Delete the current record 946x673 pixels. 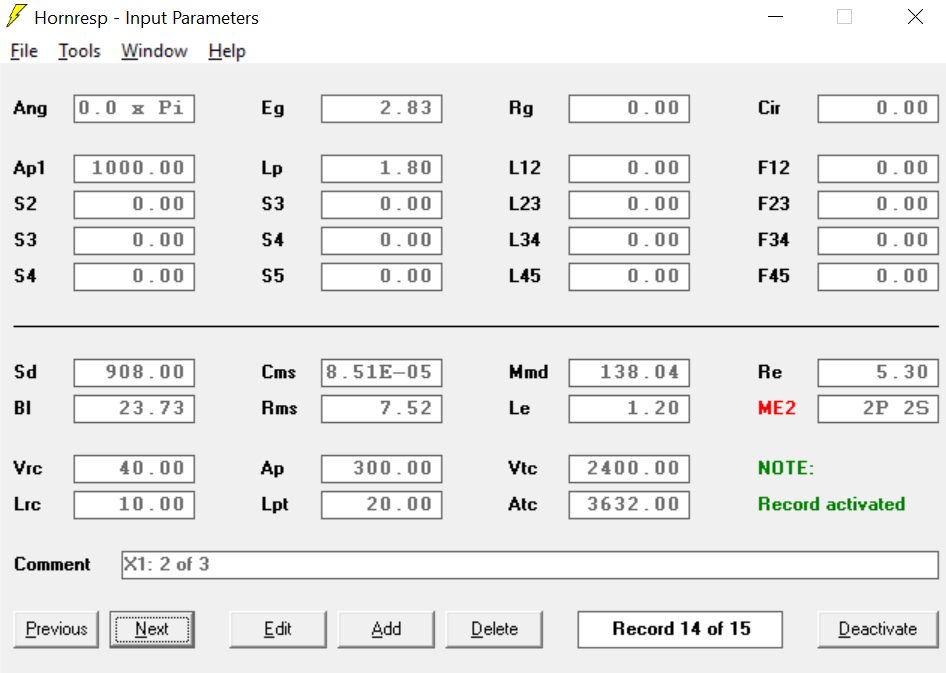pyautogui.click(x=494, y=630)
